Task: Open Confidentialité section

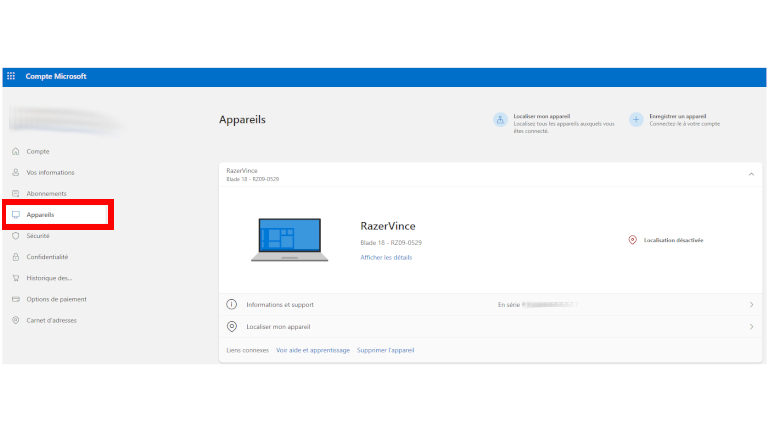Action: pos(47,257)
